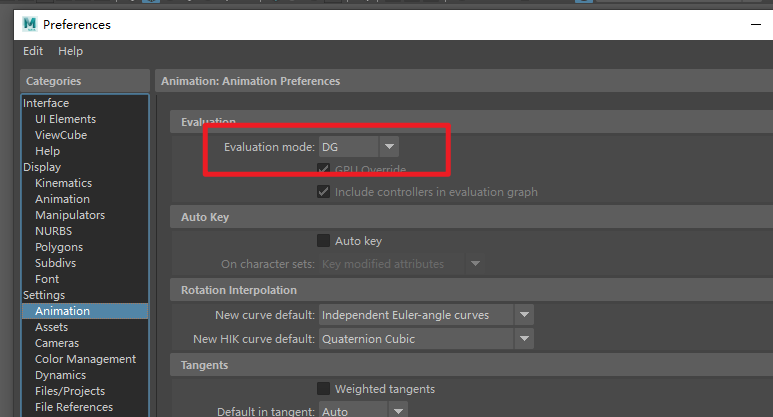This screenshot has width=773, height=417.
Task: Enable Weighted tangents checkbox
Action: click(x=323, y=389)
